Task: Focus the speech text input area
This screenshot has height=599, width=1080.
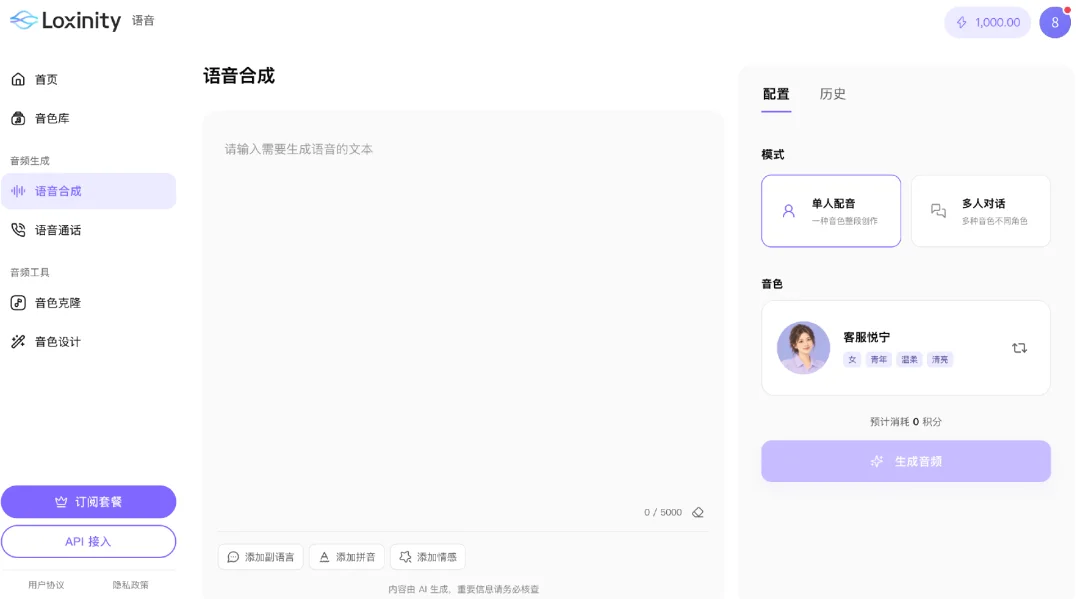Action: click(x=463, y=320)
